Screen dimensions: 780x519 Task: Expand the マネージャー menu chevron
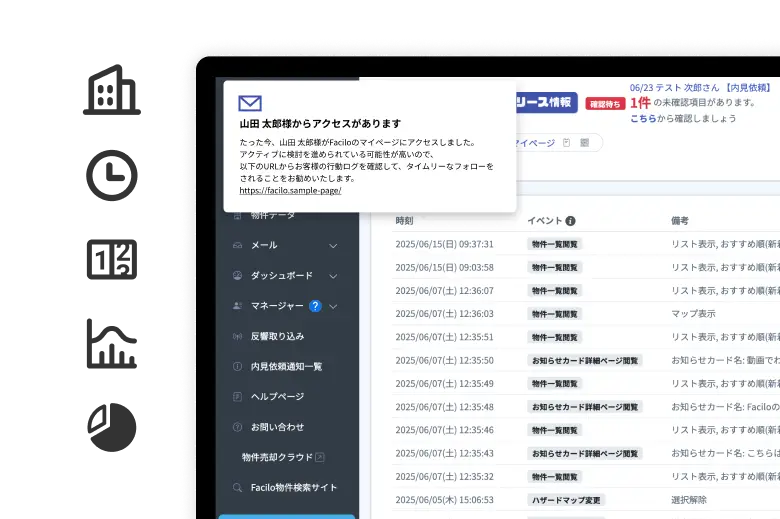pyautogui.click(x=333, y=306)
